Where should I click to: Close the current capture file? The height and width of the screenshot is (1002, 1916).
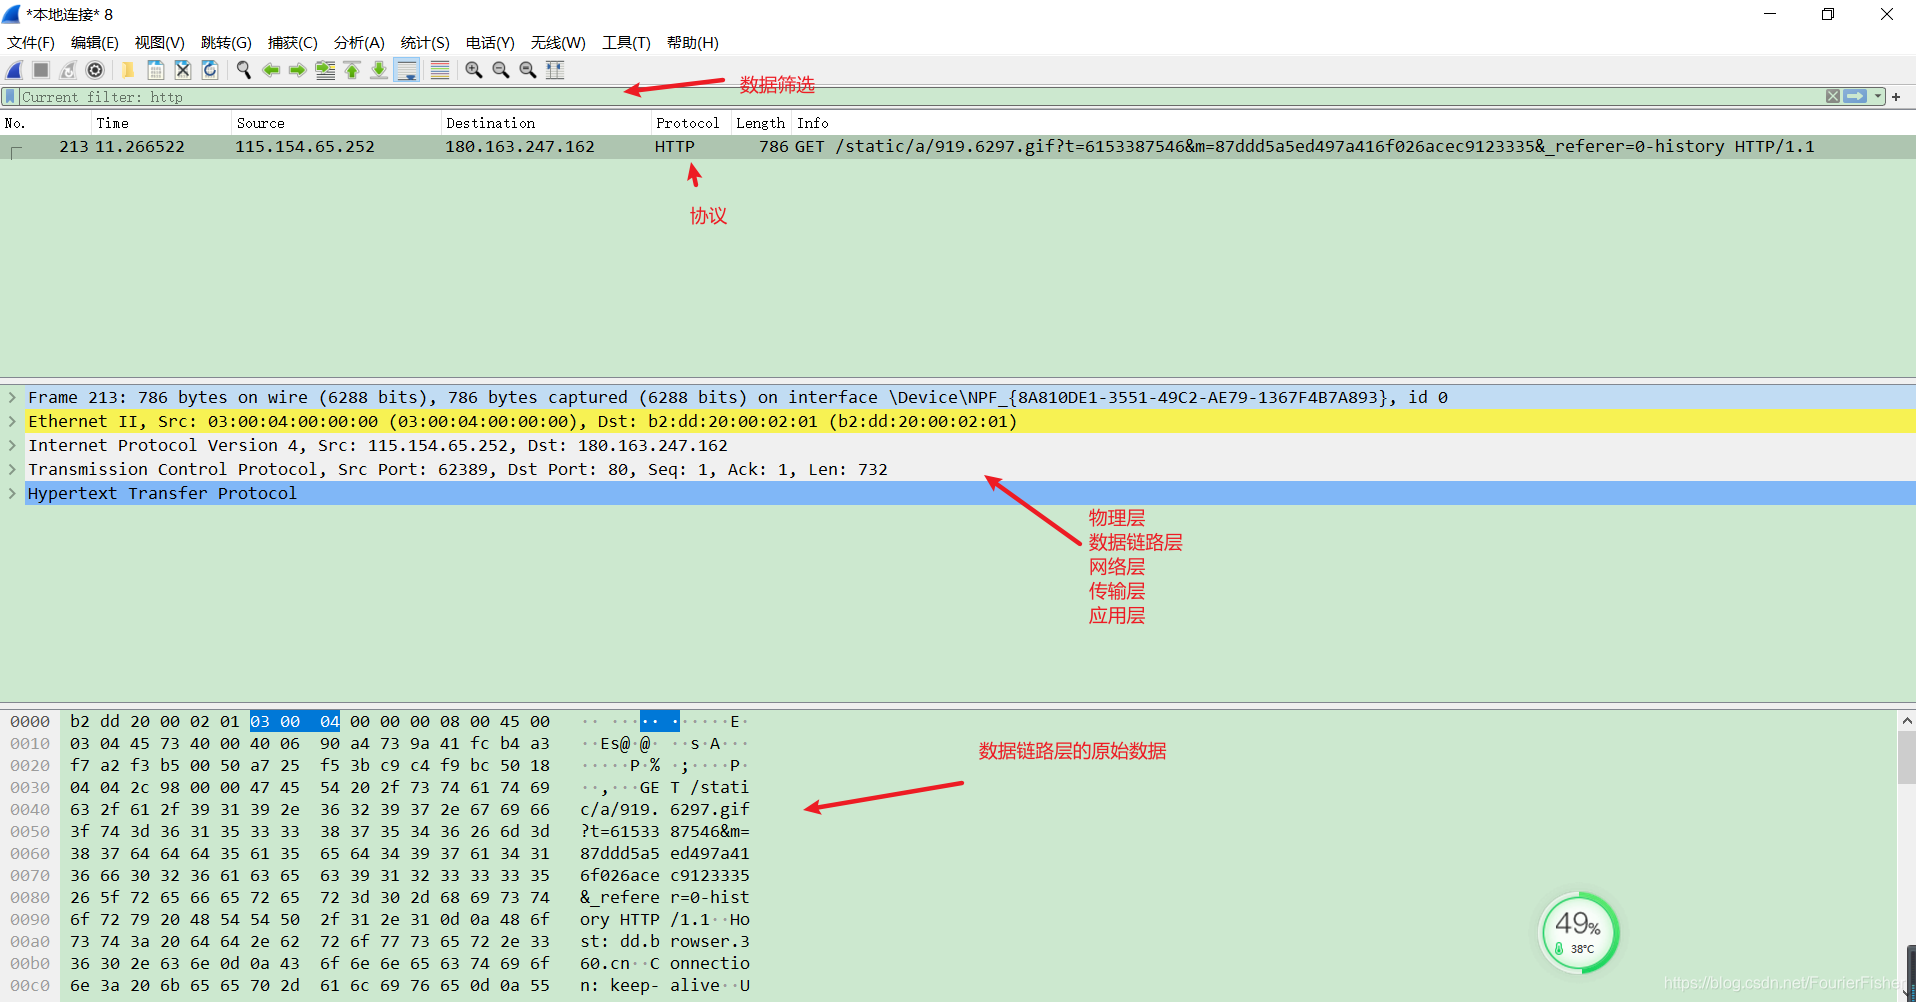pos(182,70)
